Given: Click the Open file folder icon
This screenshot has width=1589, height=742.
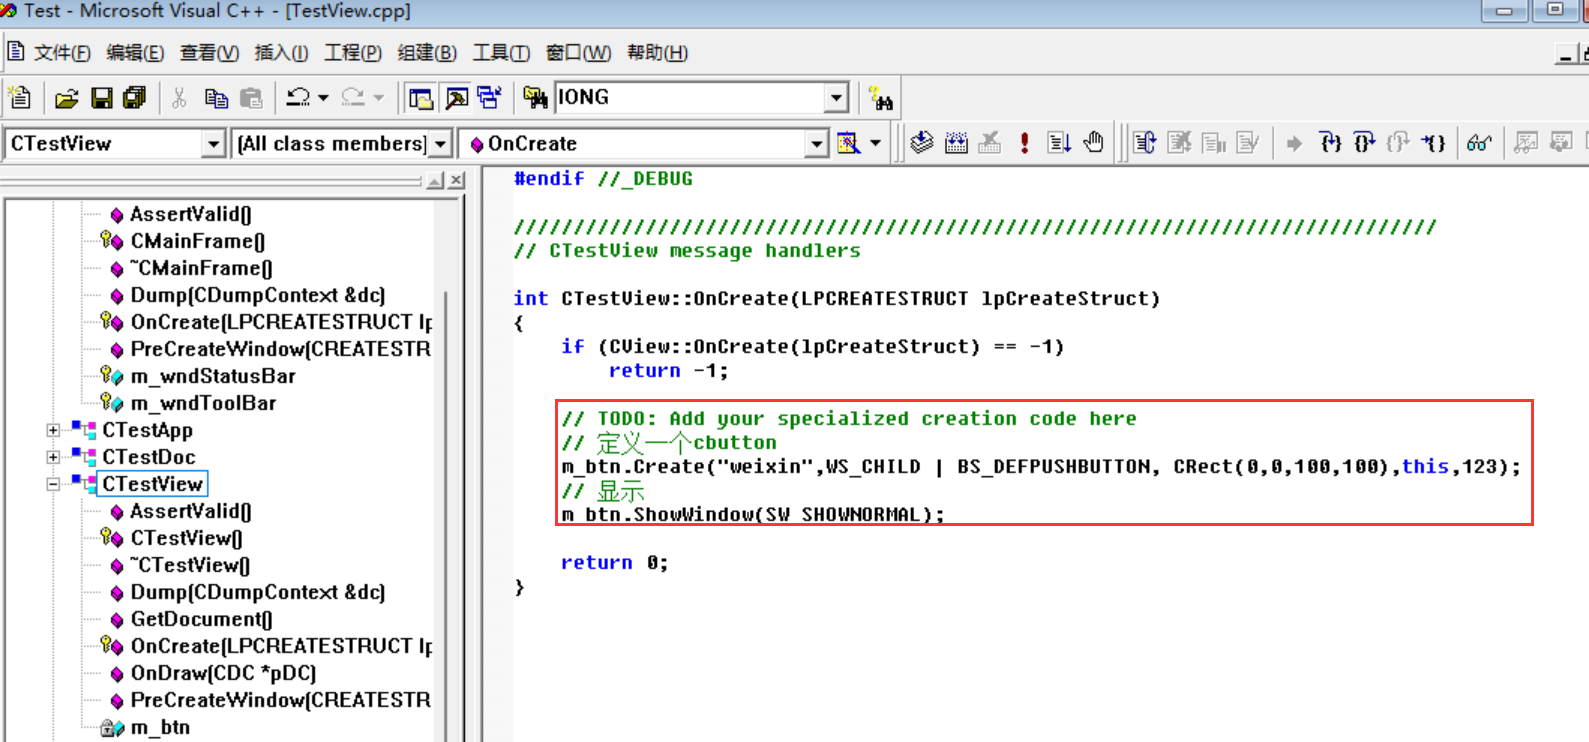Looking at the screenshot, I should 66,98.
